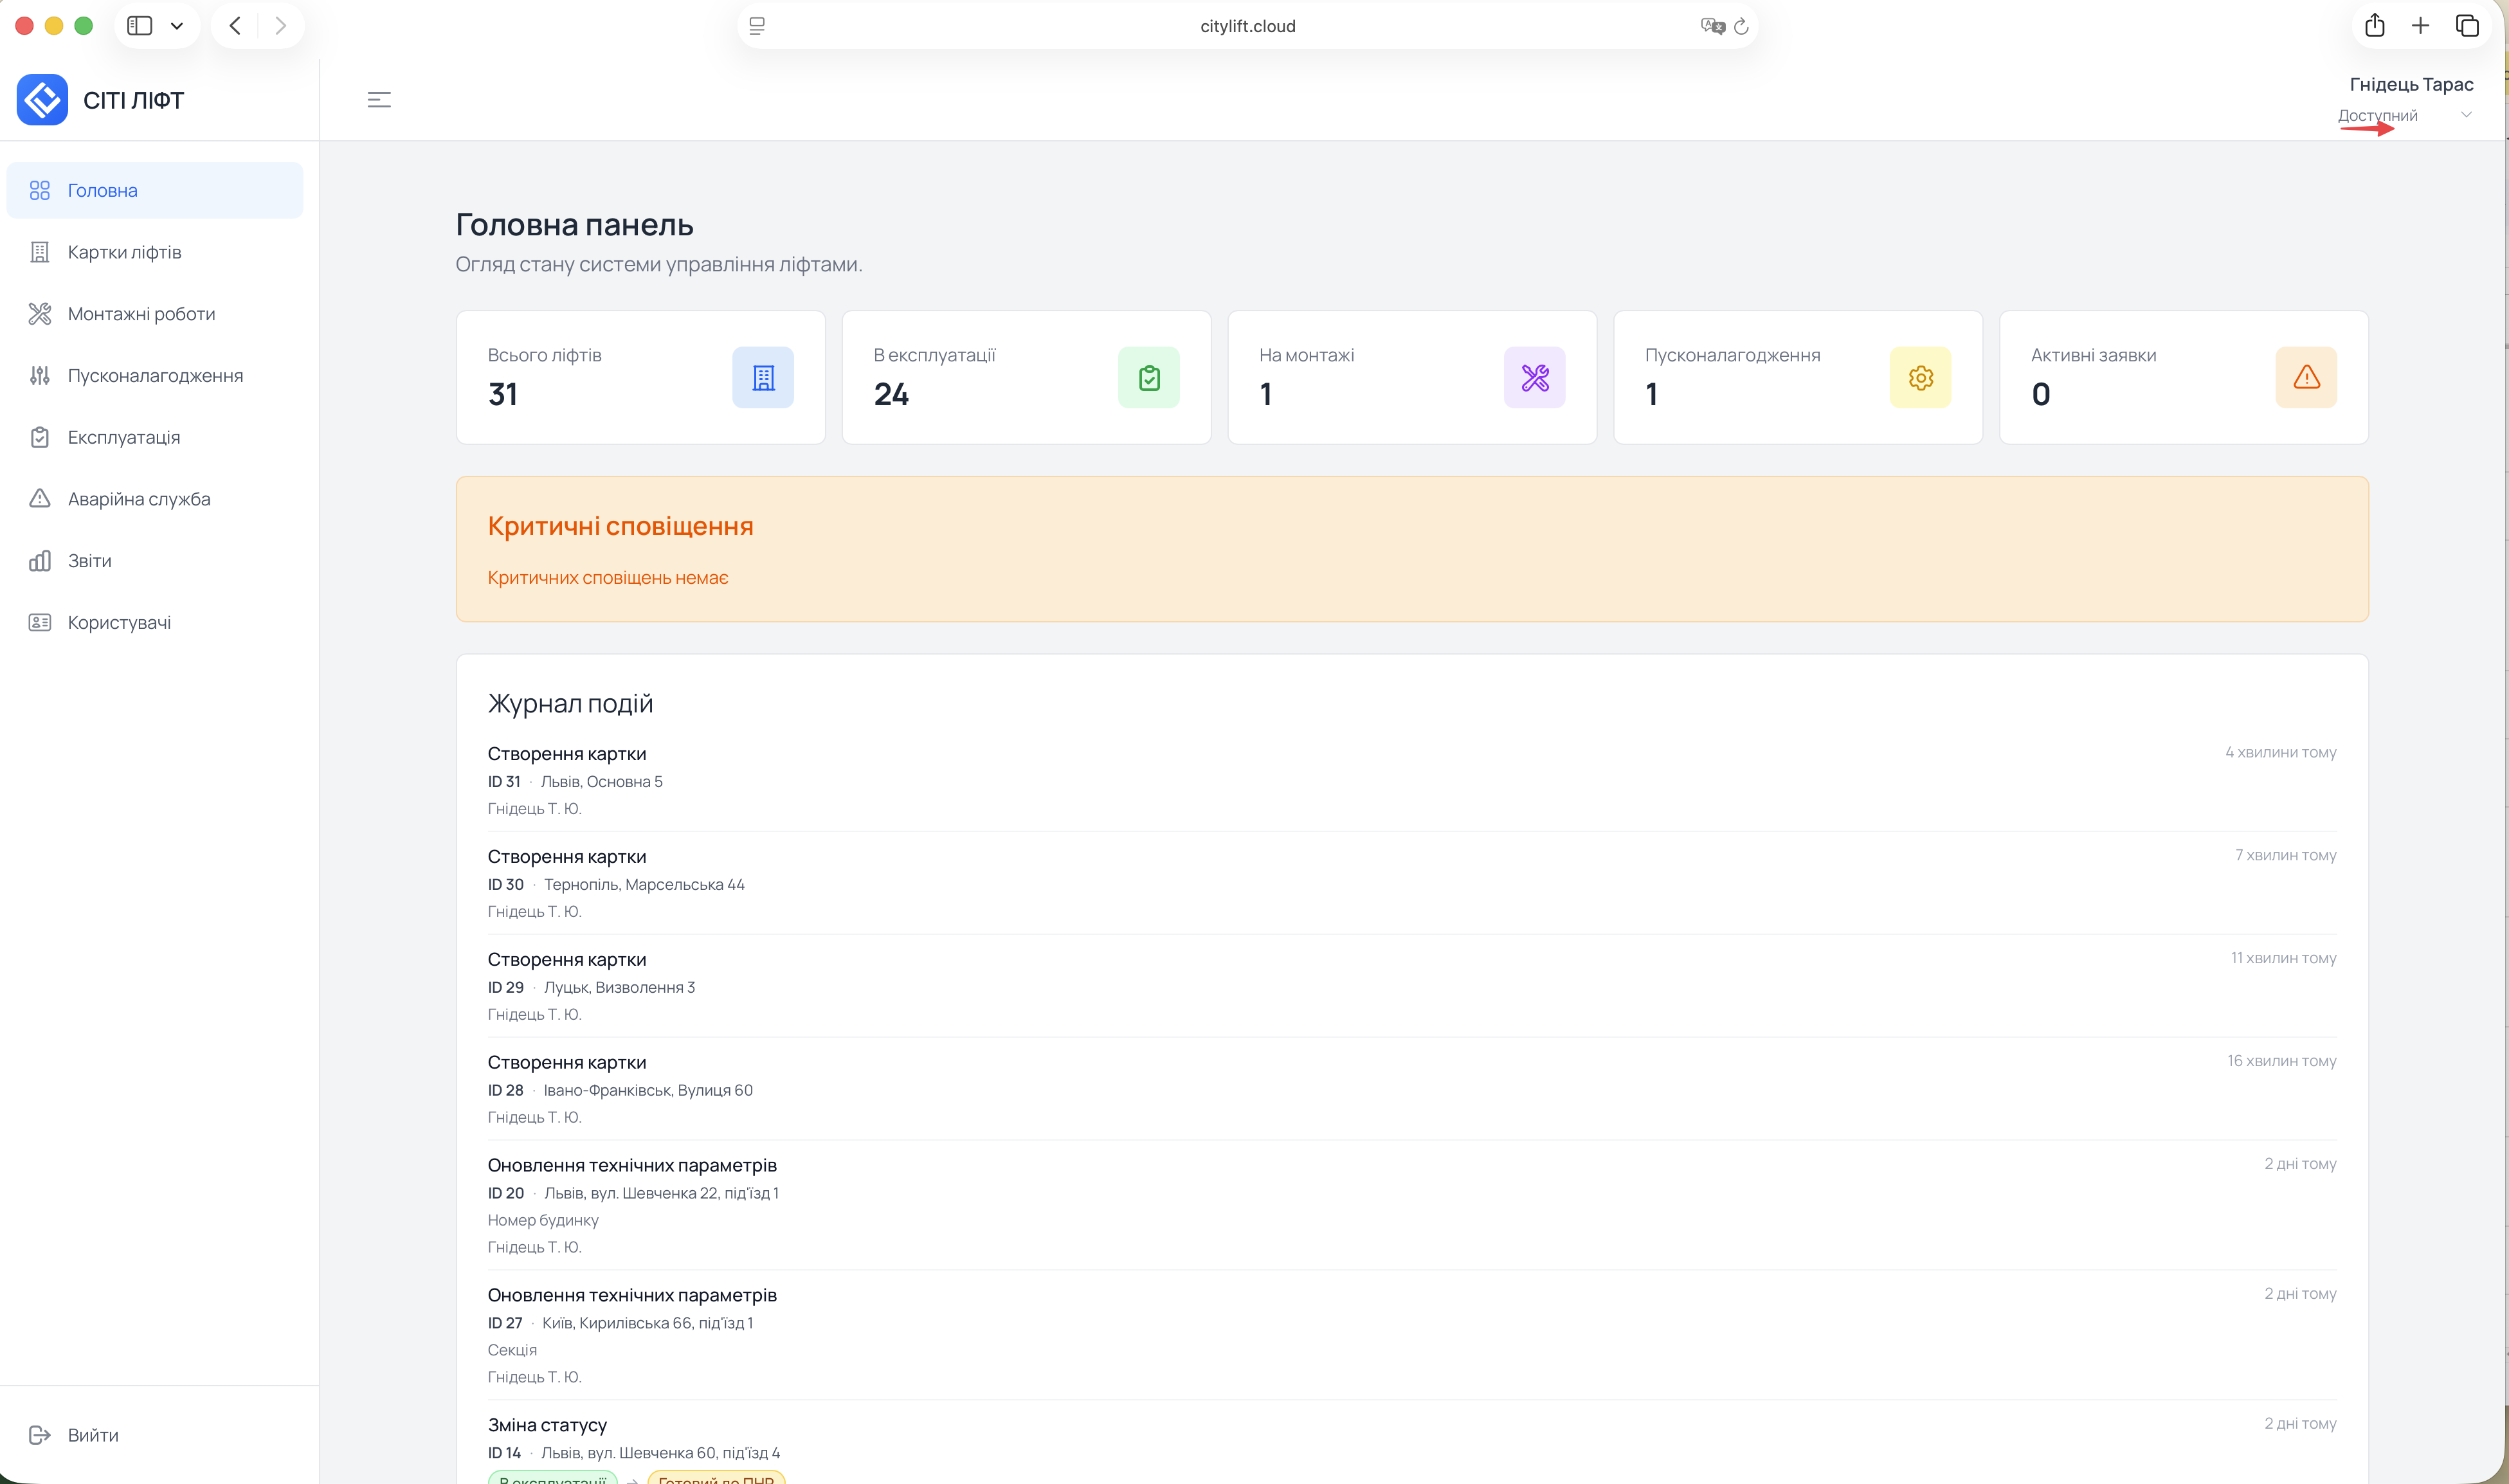
Task: Go to Аварійна служба section
Action: click(x=139, y=499)
